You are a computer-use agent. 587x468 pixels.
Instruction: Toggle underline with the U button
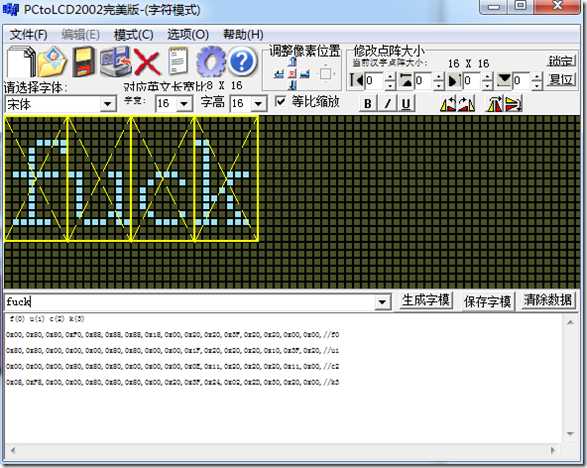(406, 104)
